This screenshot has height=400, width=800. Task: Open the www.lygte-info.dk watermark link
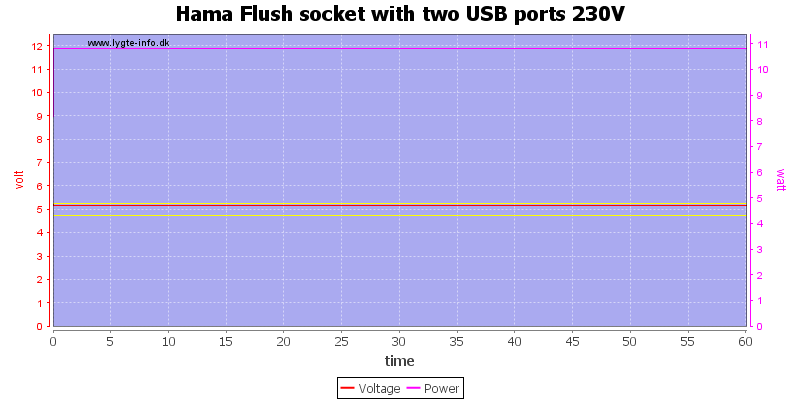(128, 43)
